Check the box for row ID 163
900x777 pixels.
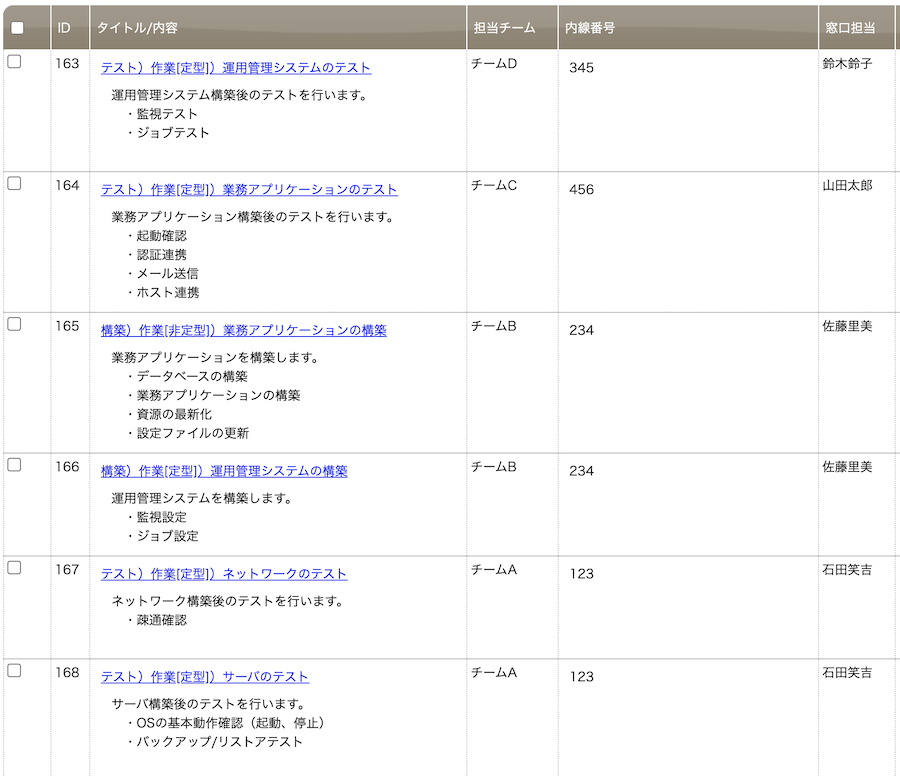(x=14, y=61)
